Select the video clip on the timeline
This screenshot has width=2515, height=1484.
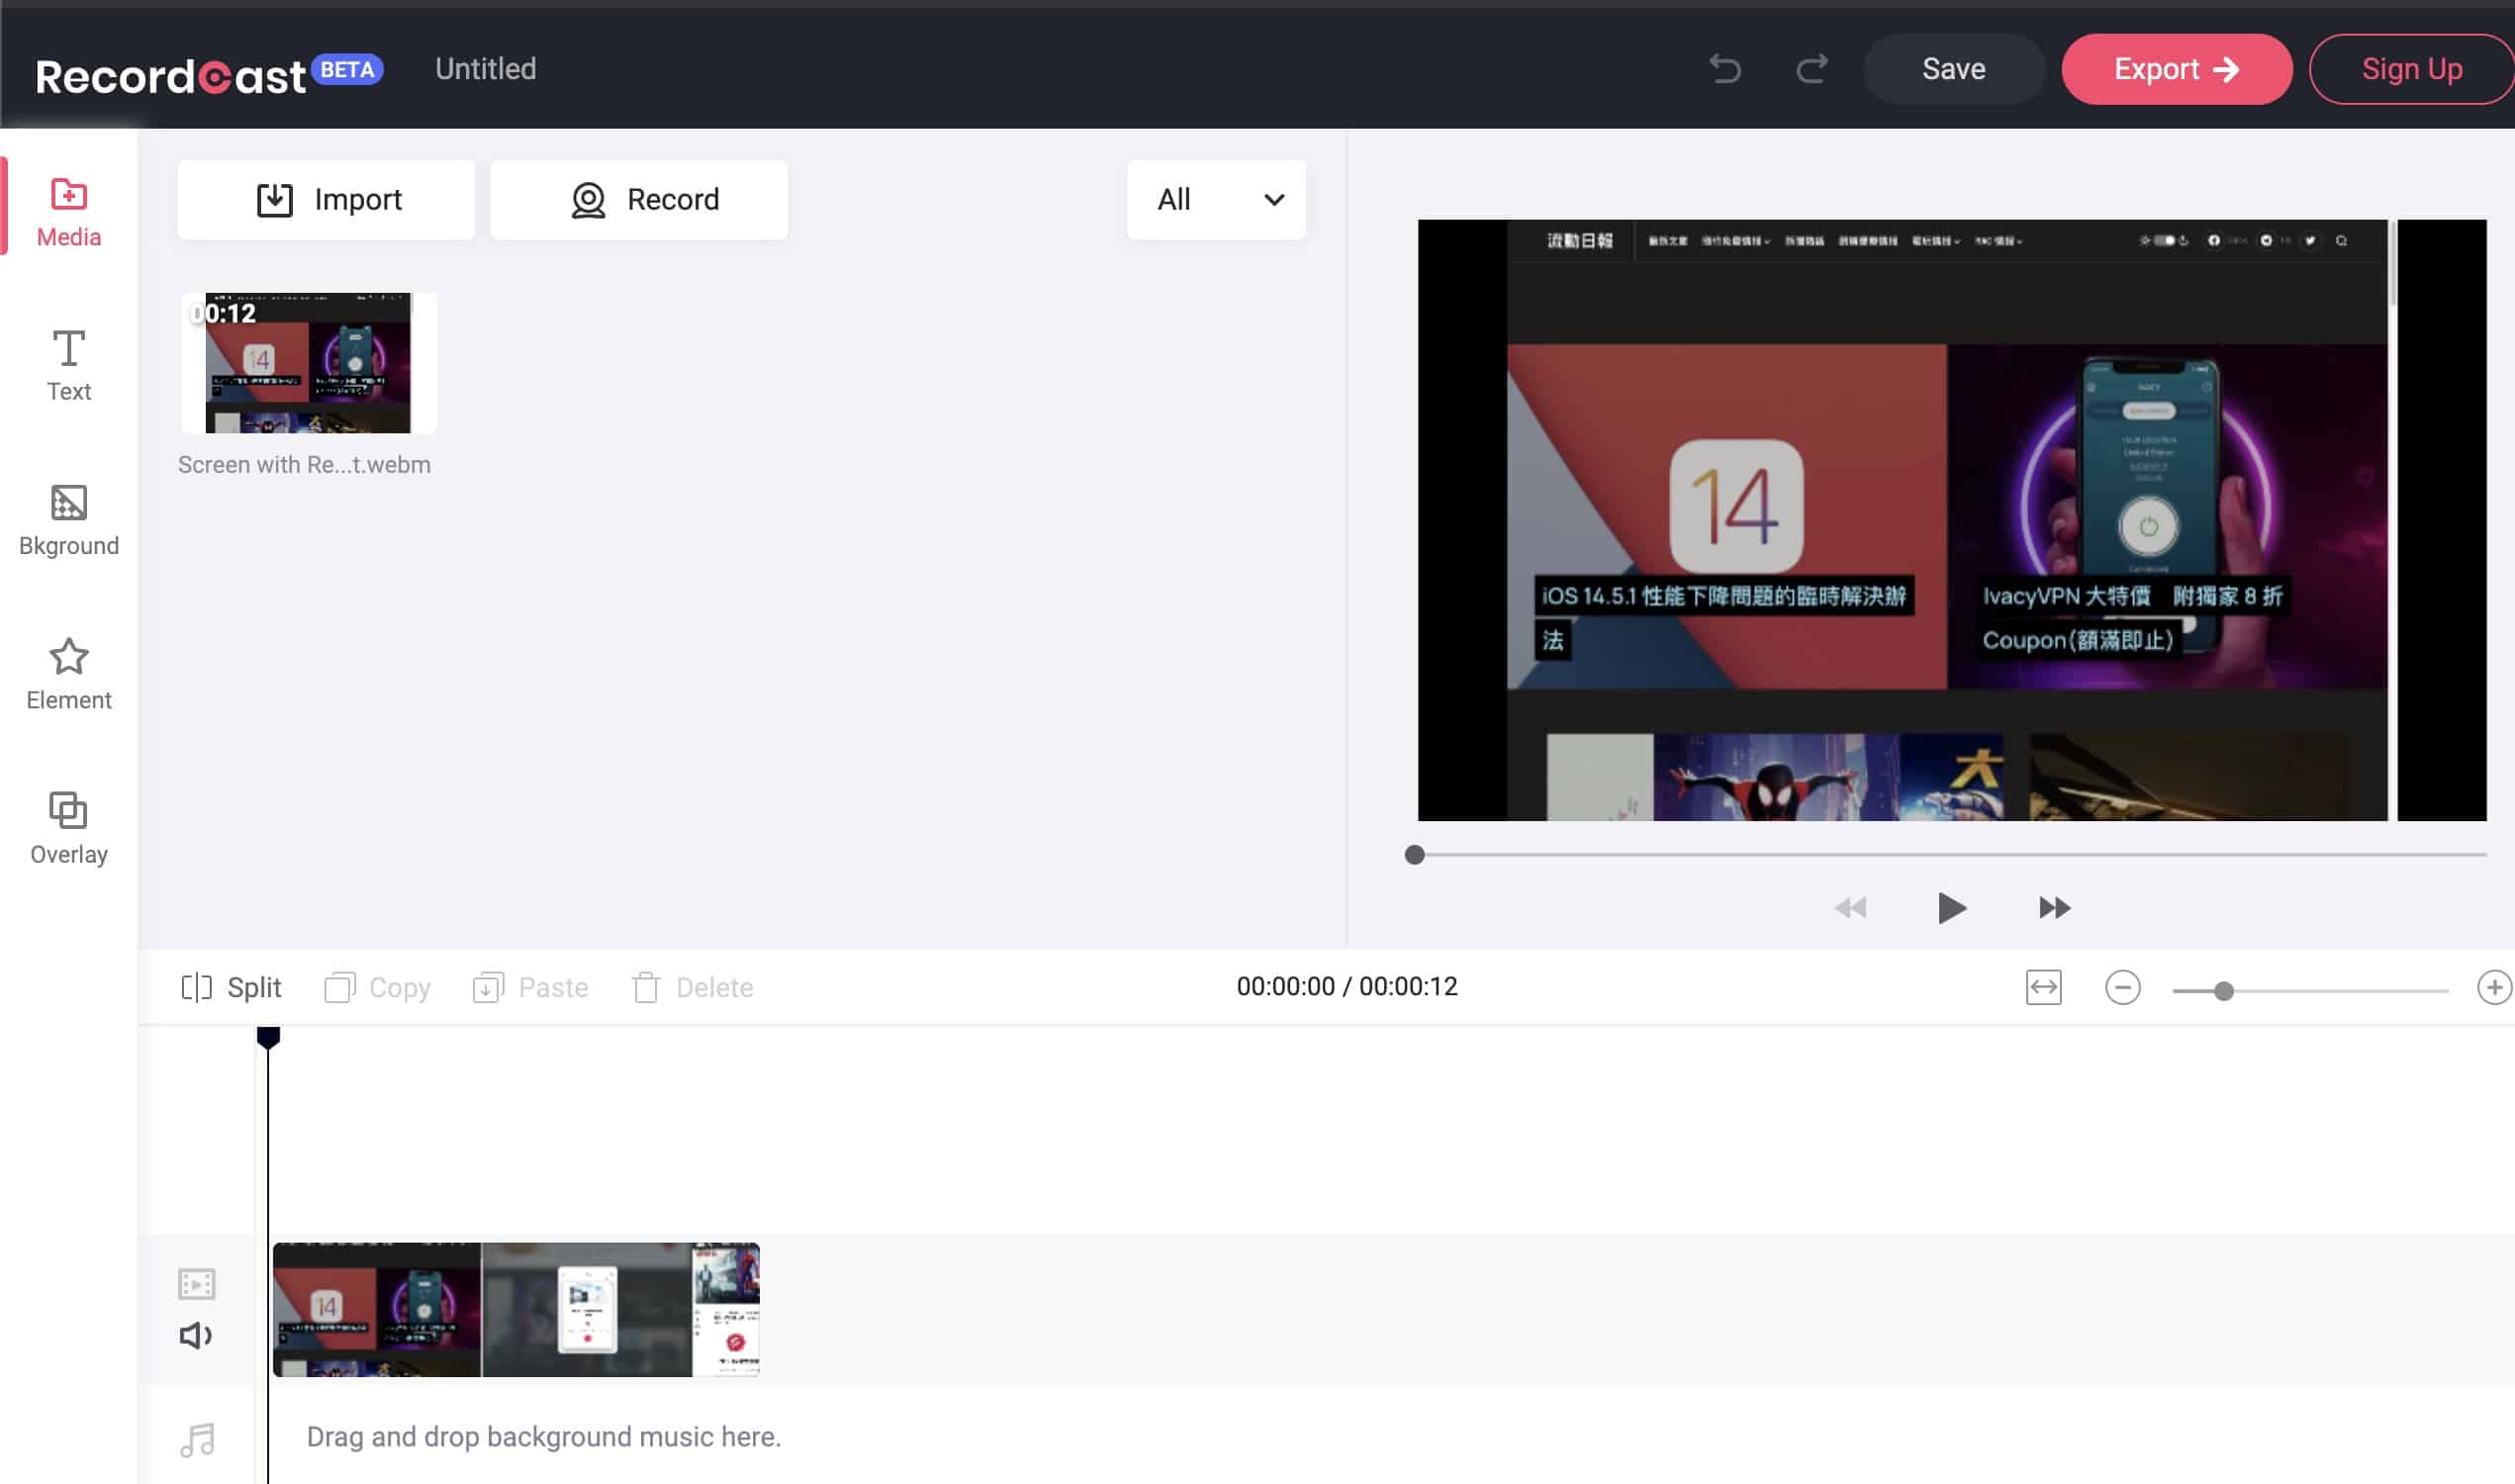516,1310
